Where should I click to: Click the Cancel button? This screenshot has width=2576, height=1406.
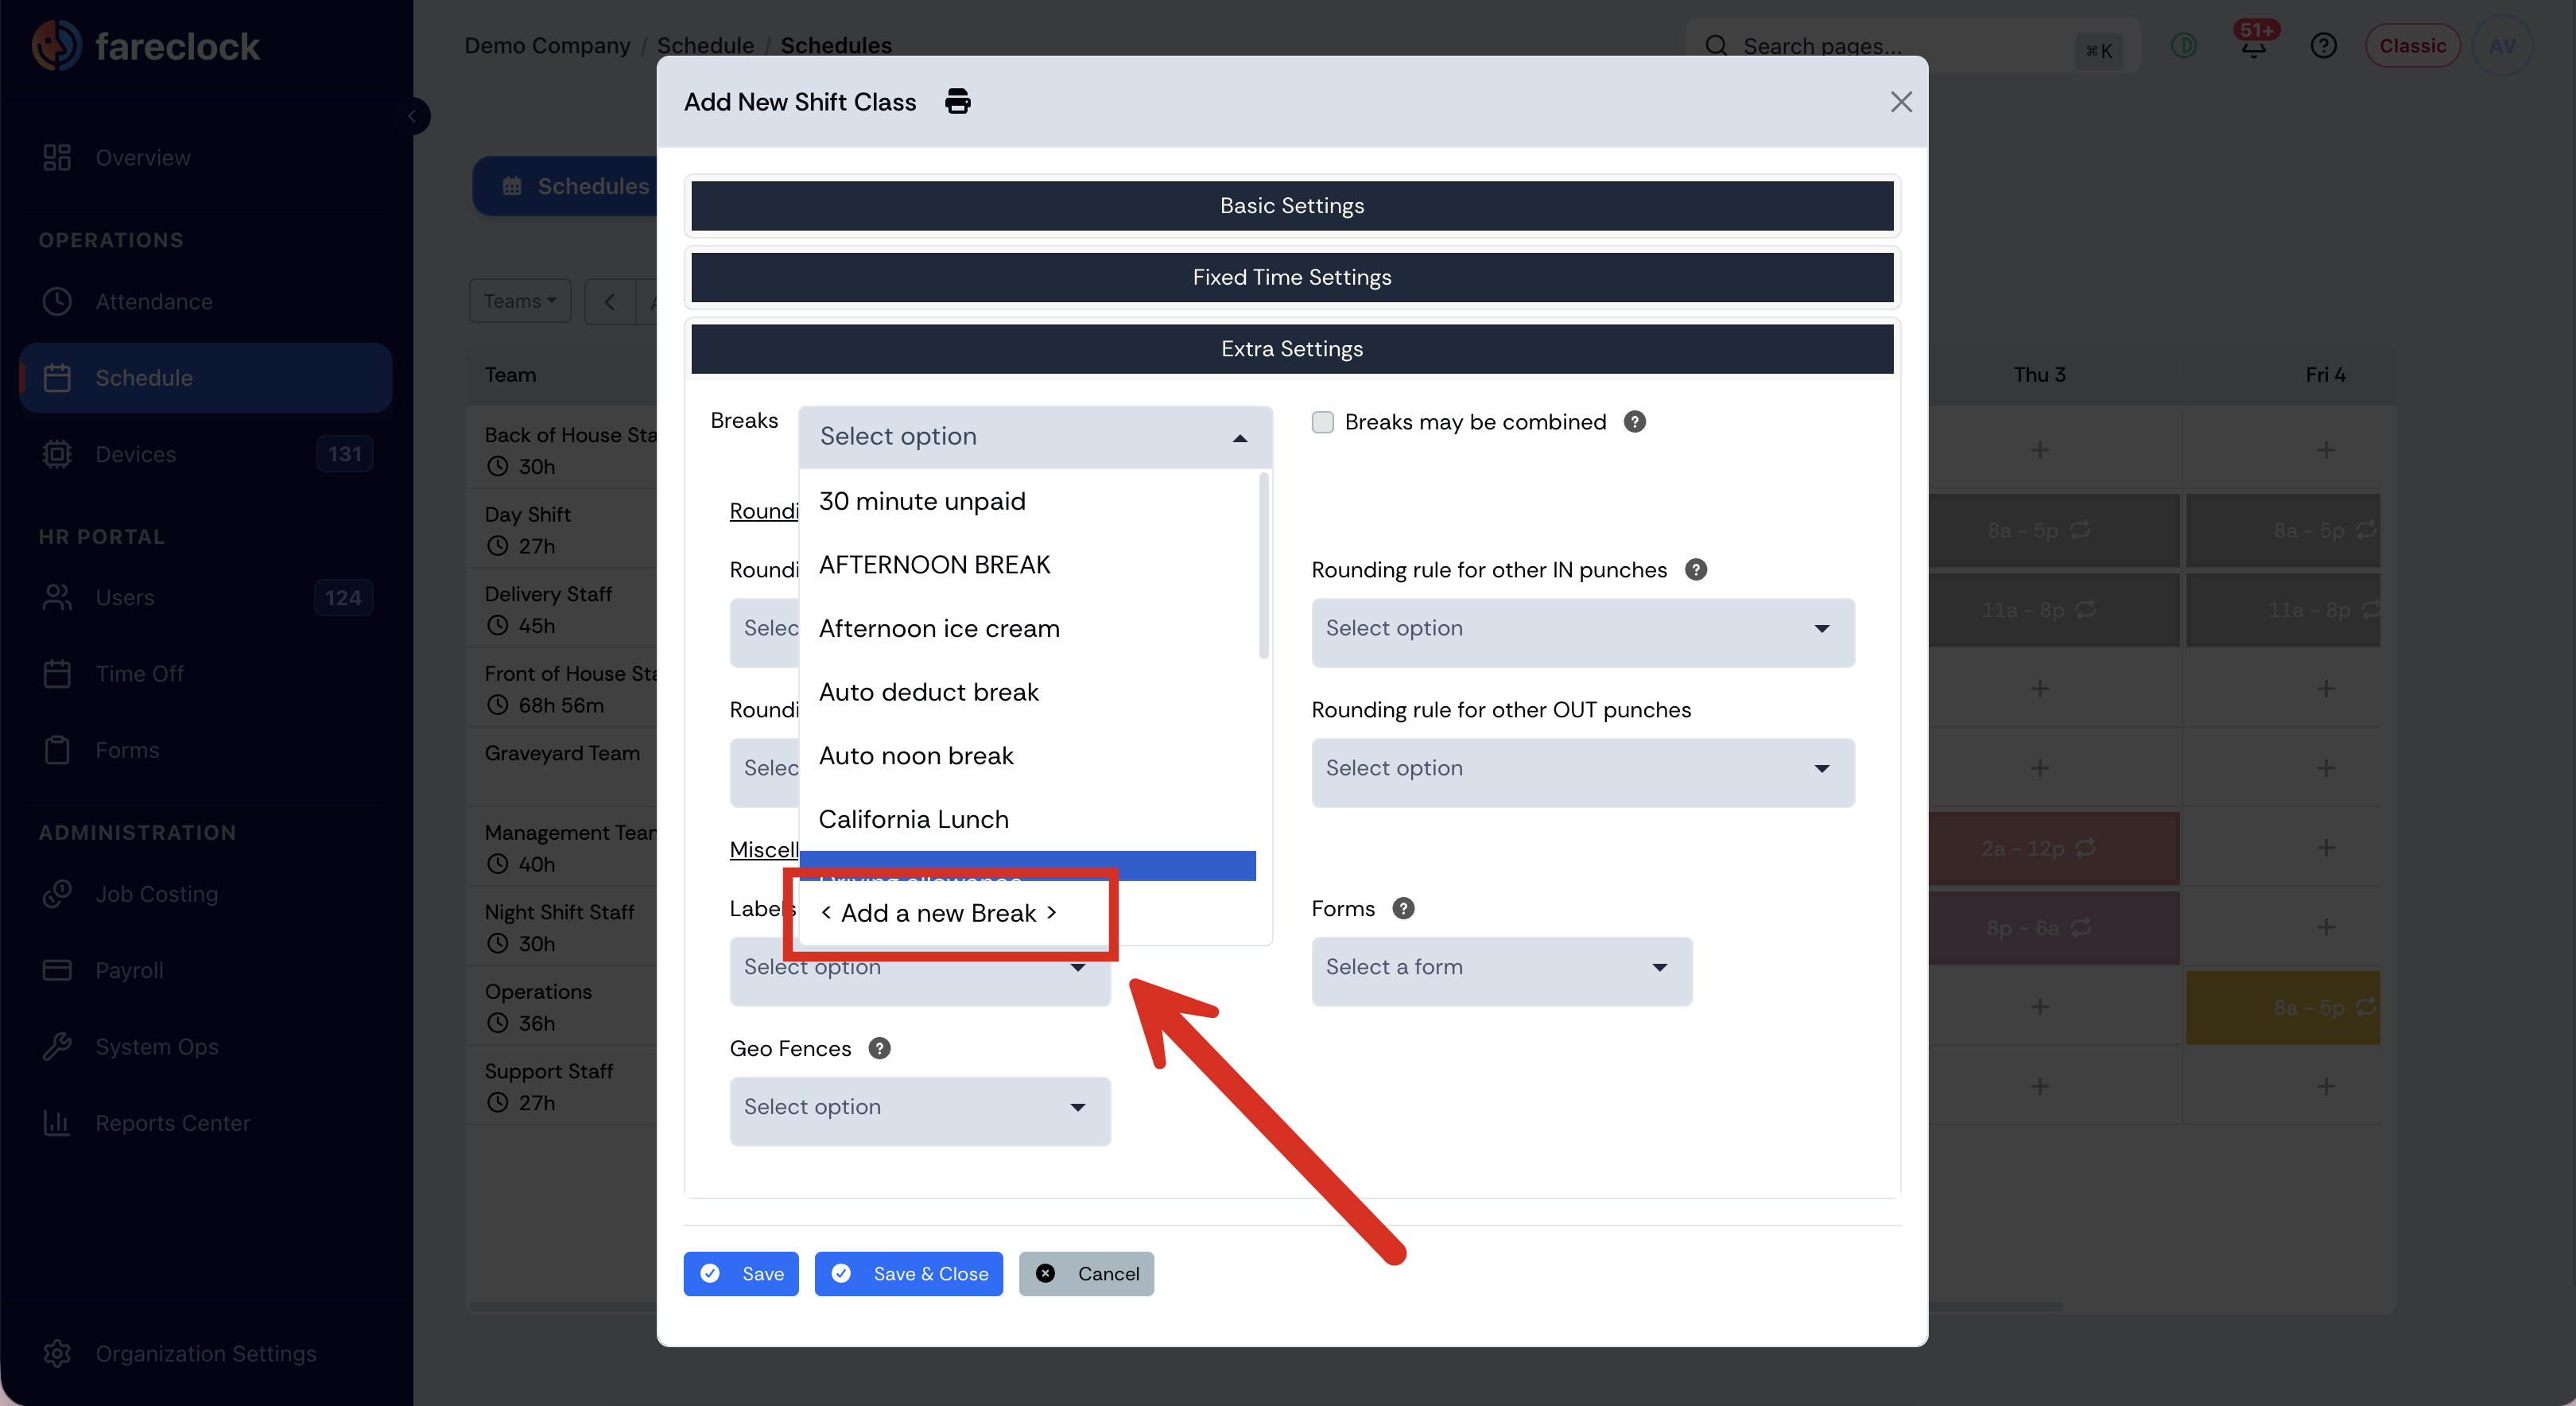click(1086, 1274)
